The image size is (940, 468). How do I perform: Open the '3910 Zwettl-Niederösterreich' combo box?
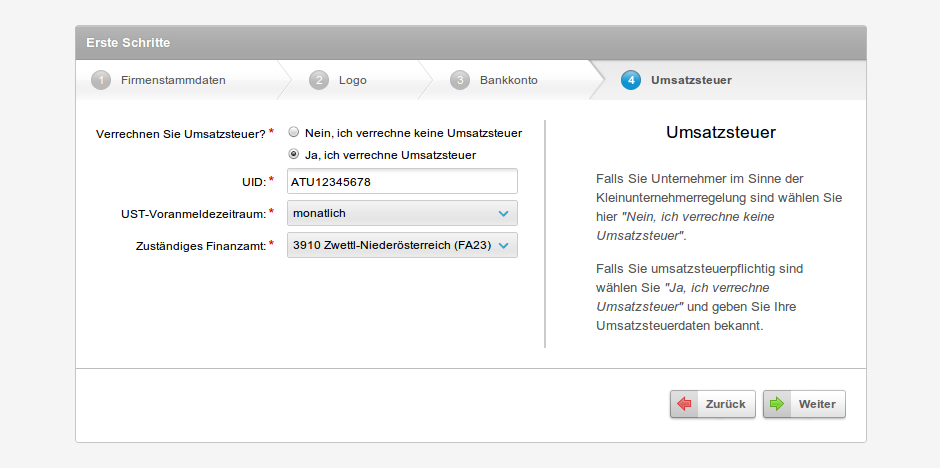point(392,245)
